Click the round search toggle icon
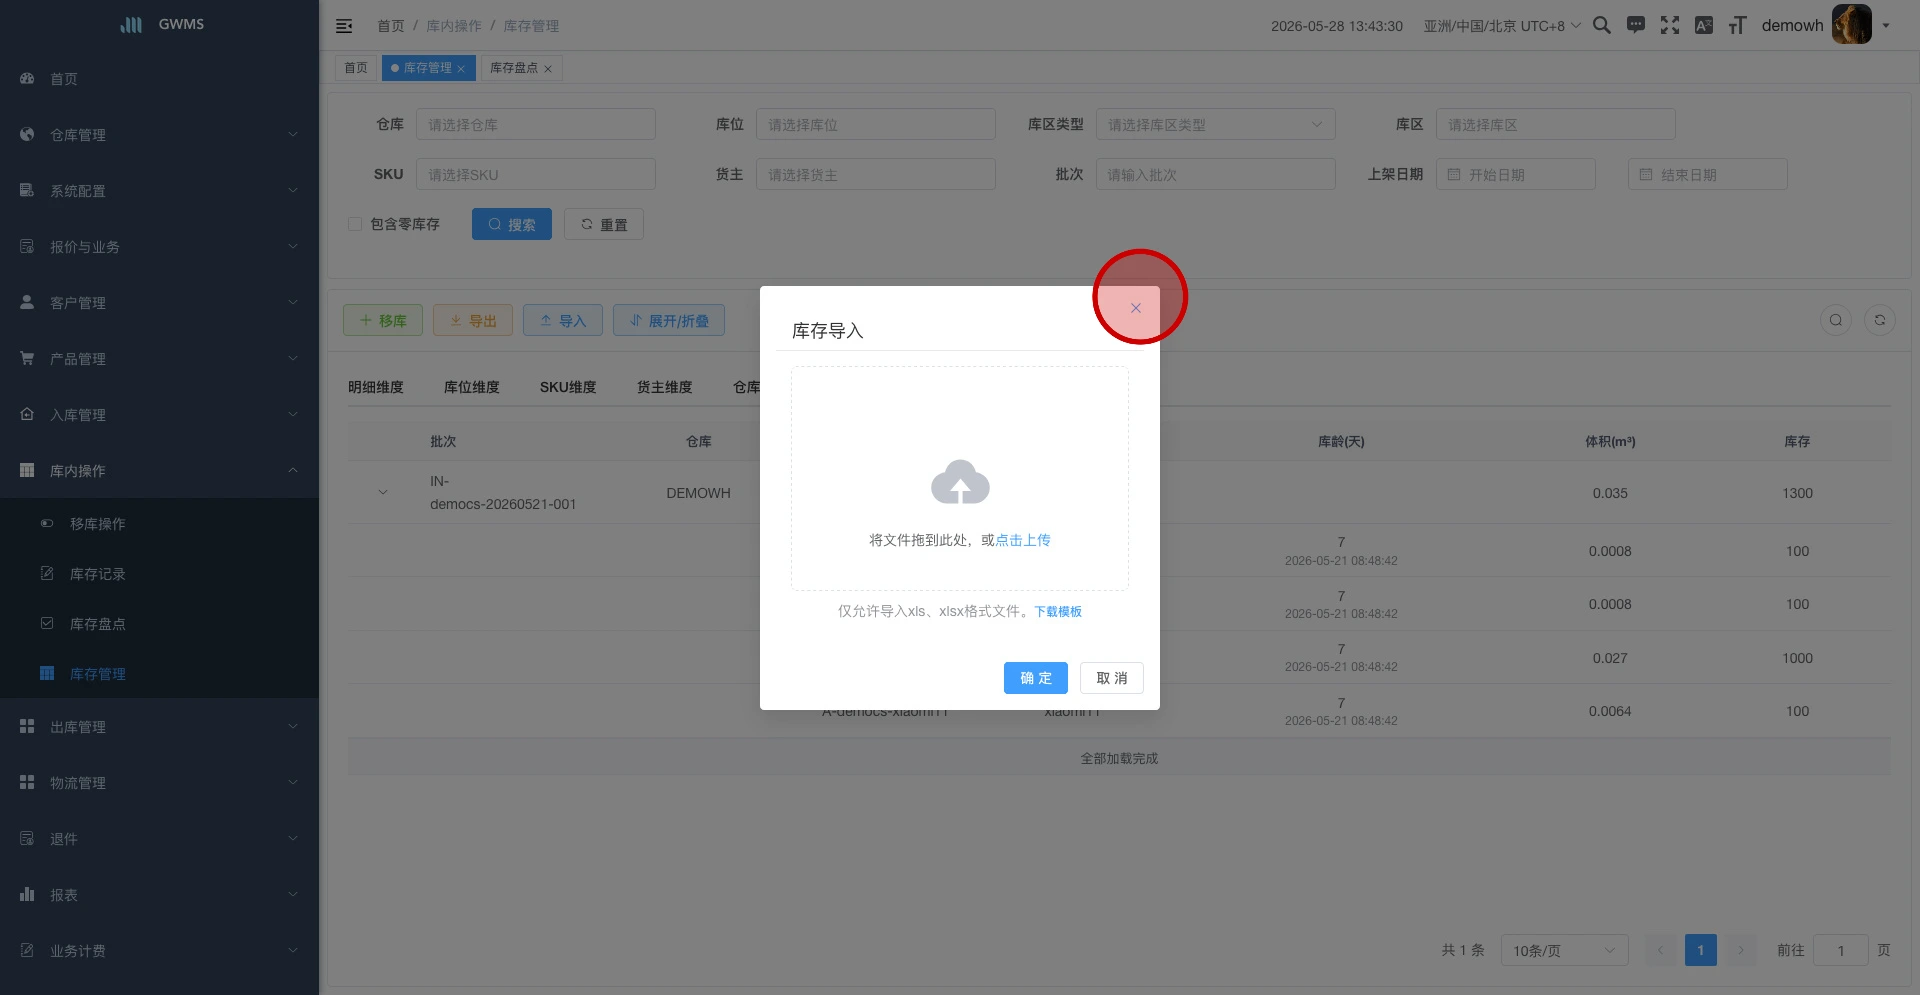 click(1836, 320)
